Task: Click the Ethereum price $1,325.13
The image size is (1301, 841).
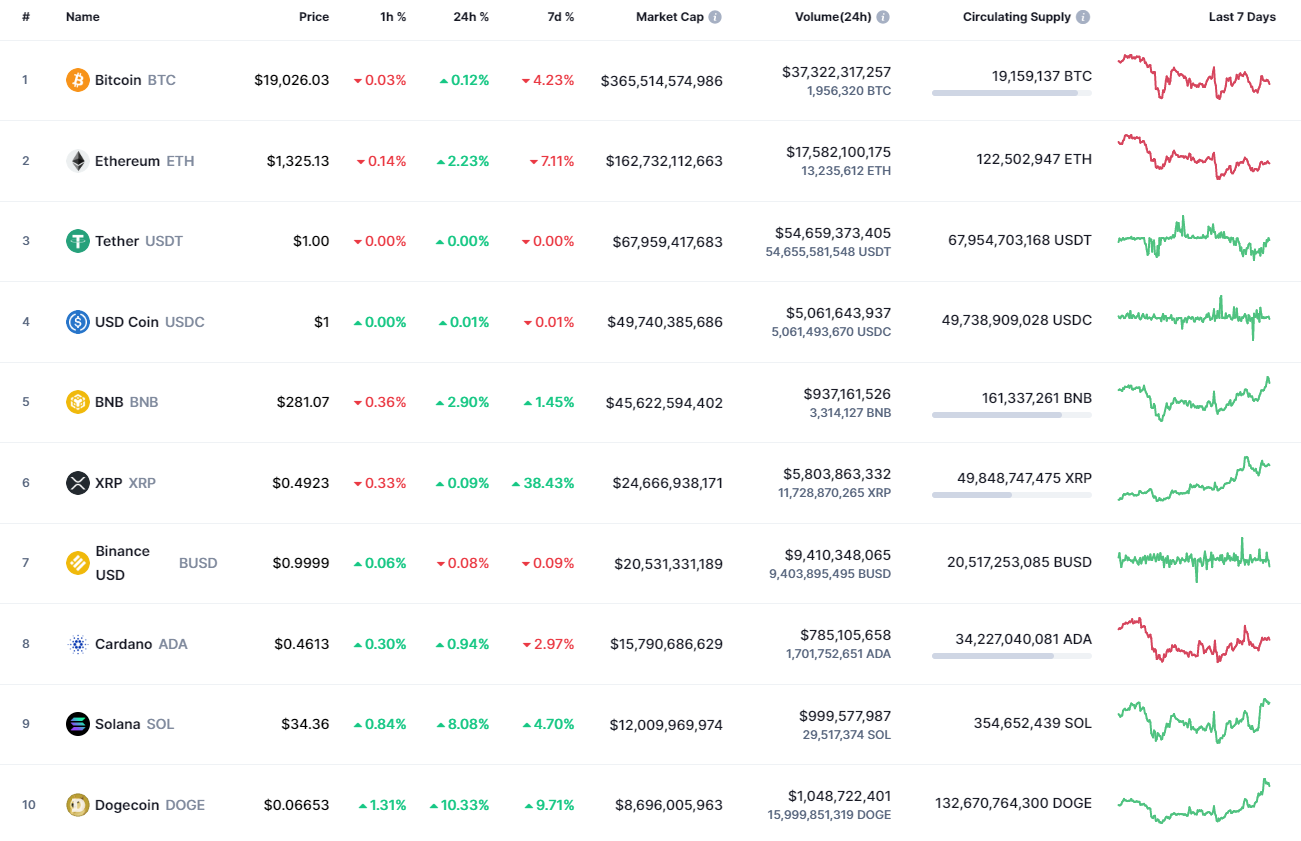Action: click(x=298, y=161)
